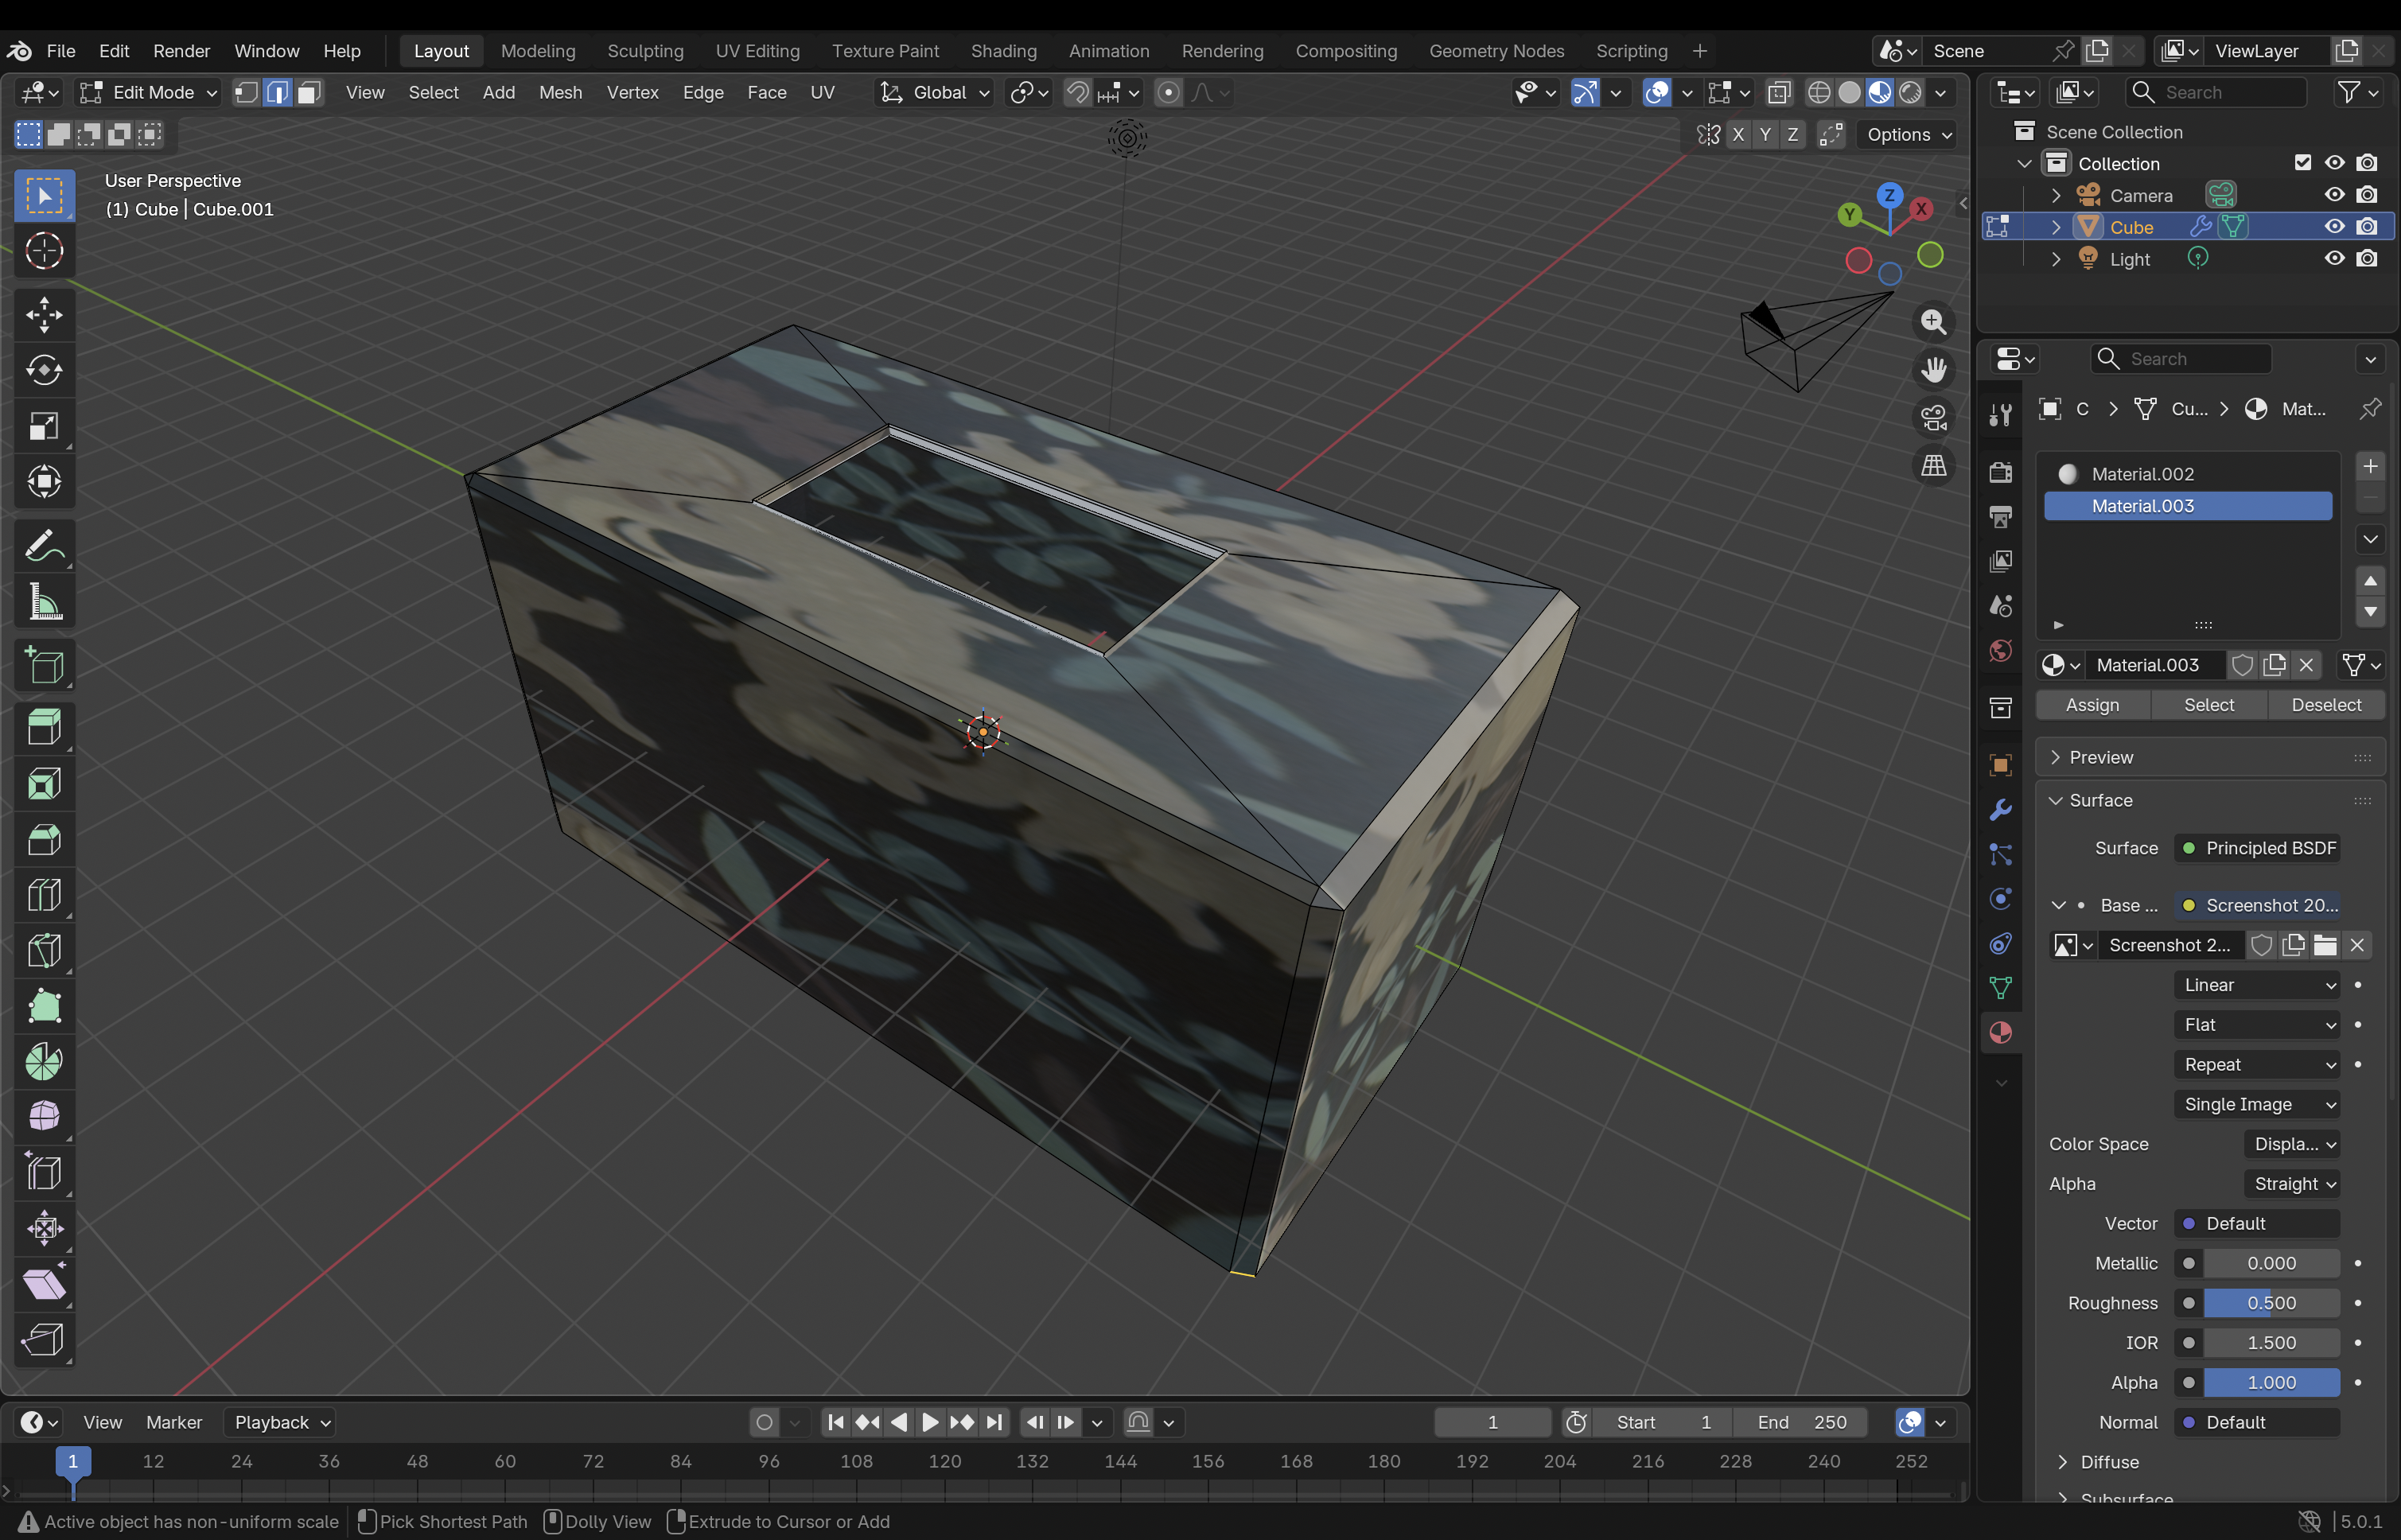The width and height of the screenshot is (2401, 1540).
Task: Select the Move tool in toolbar
Action: pos(44,315)
